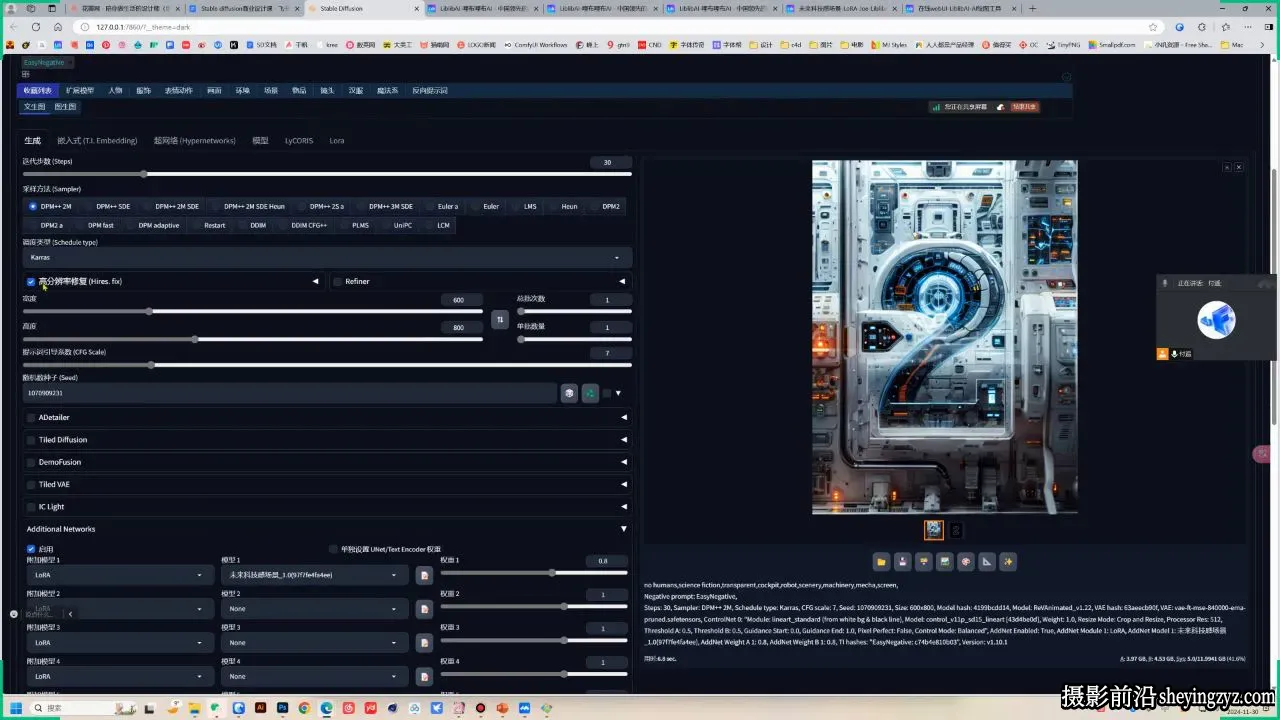Enable the Refiner checkbox
This screenshot has height=720, width=1280.
click(x=337, y=282)
